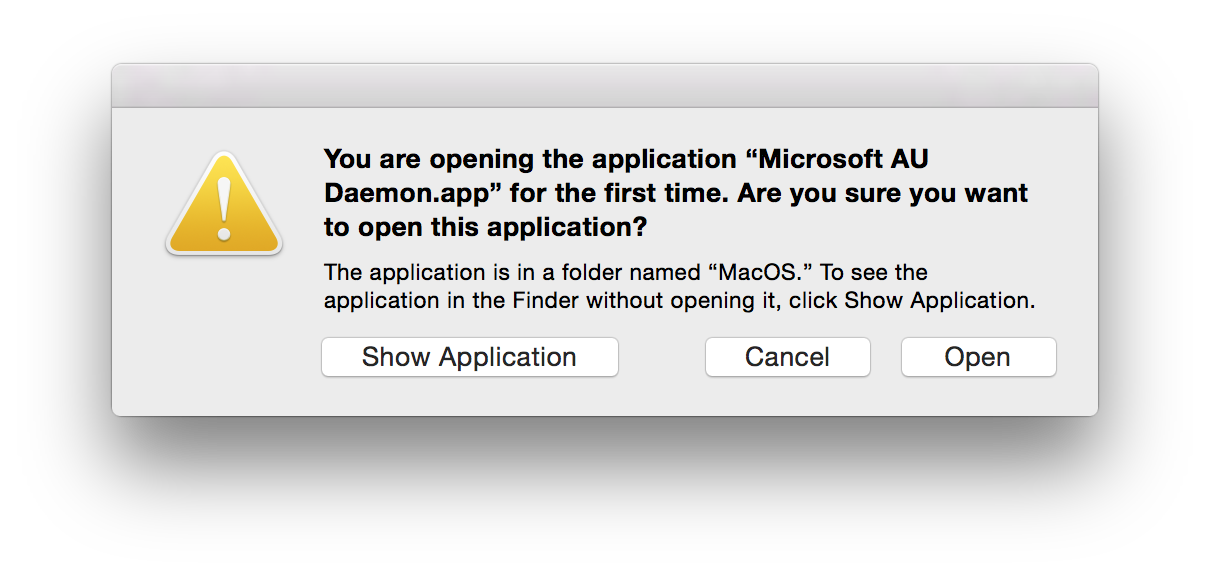Viewport: 1210px width, 576px height.
Task: Click the bold warning headline text
Action: [675, 192]
